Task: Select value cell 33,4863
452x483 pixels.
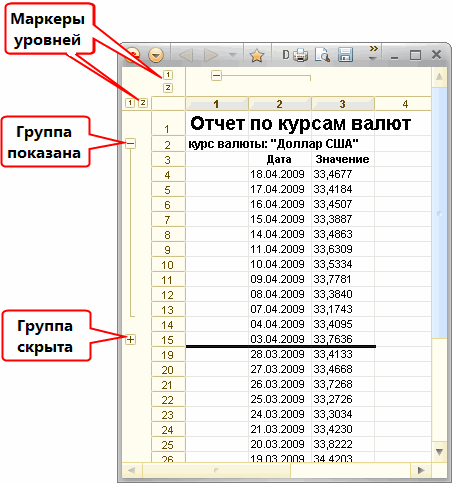Action: [x=343, y=234]
